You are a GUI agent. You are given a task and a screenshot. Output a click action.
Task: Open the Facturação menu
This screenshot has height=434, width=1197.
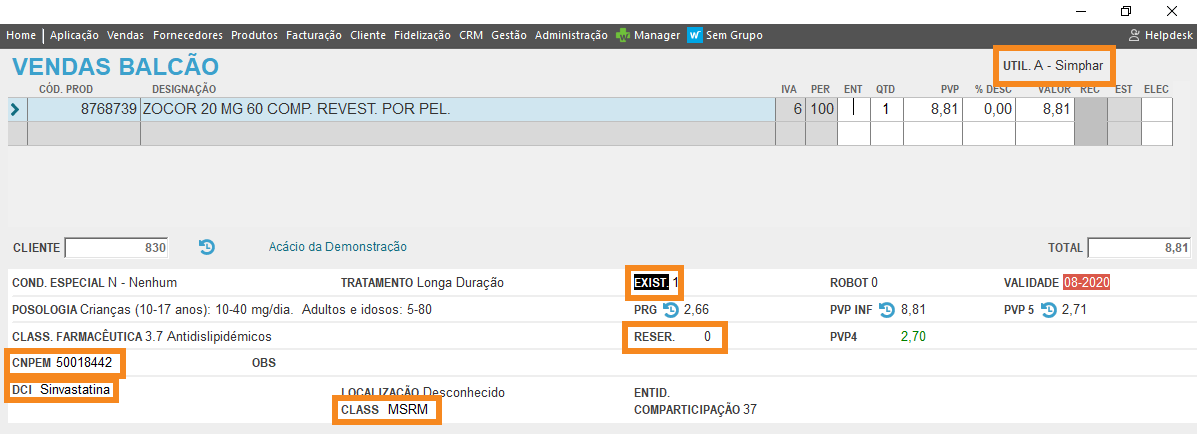pyautogui.click(x=313, y=35)
